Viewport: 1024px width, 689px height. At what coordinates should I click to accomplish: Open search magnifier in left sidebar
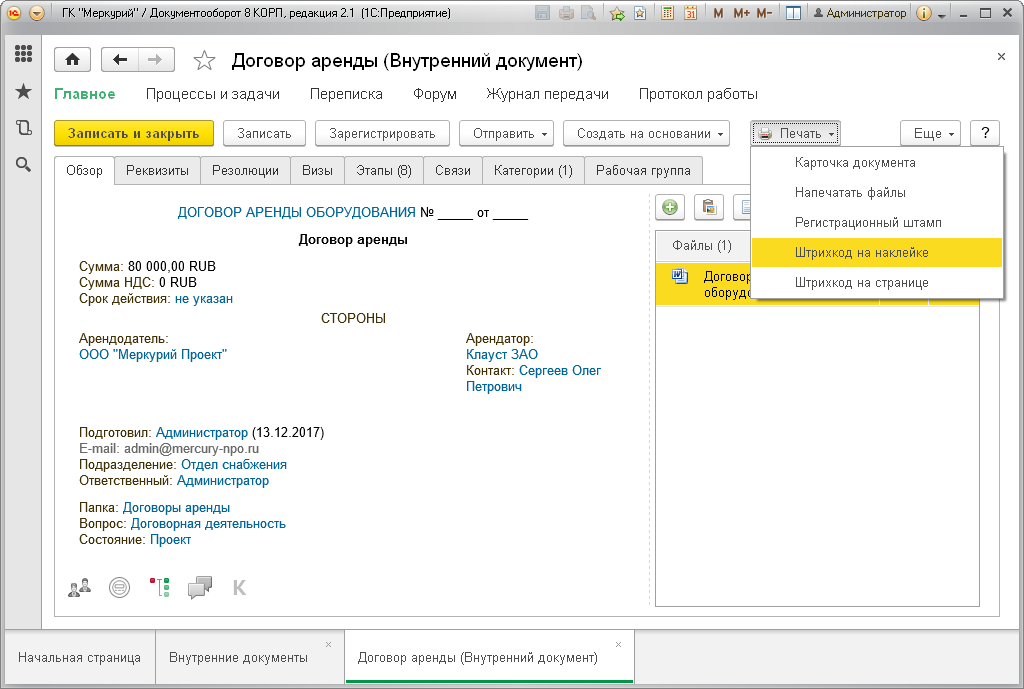point(24,165)
